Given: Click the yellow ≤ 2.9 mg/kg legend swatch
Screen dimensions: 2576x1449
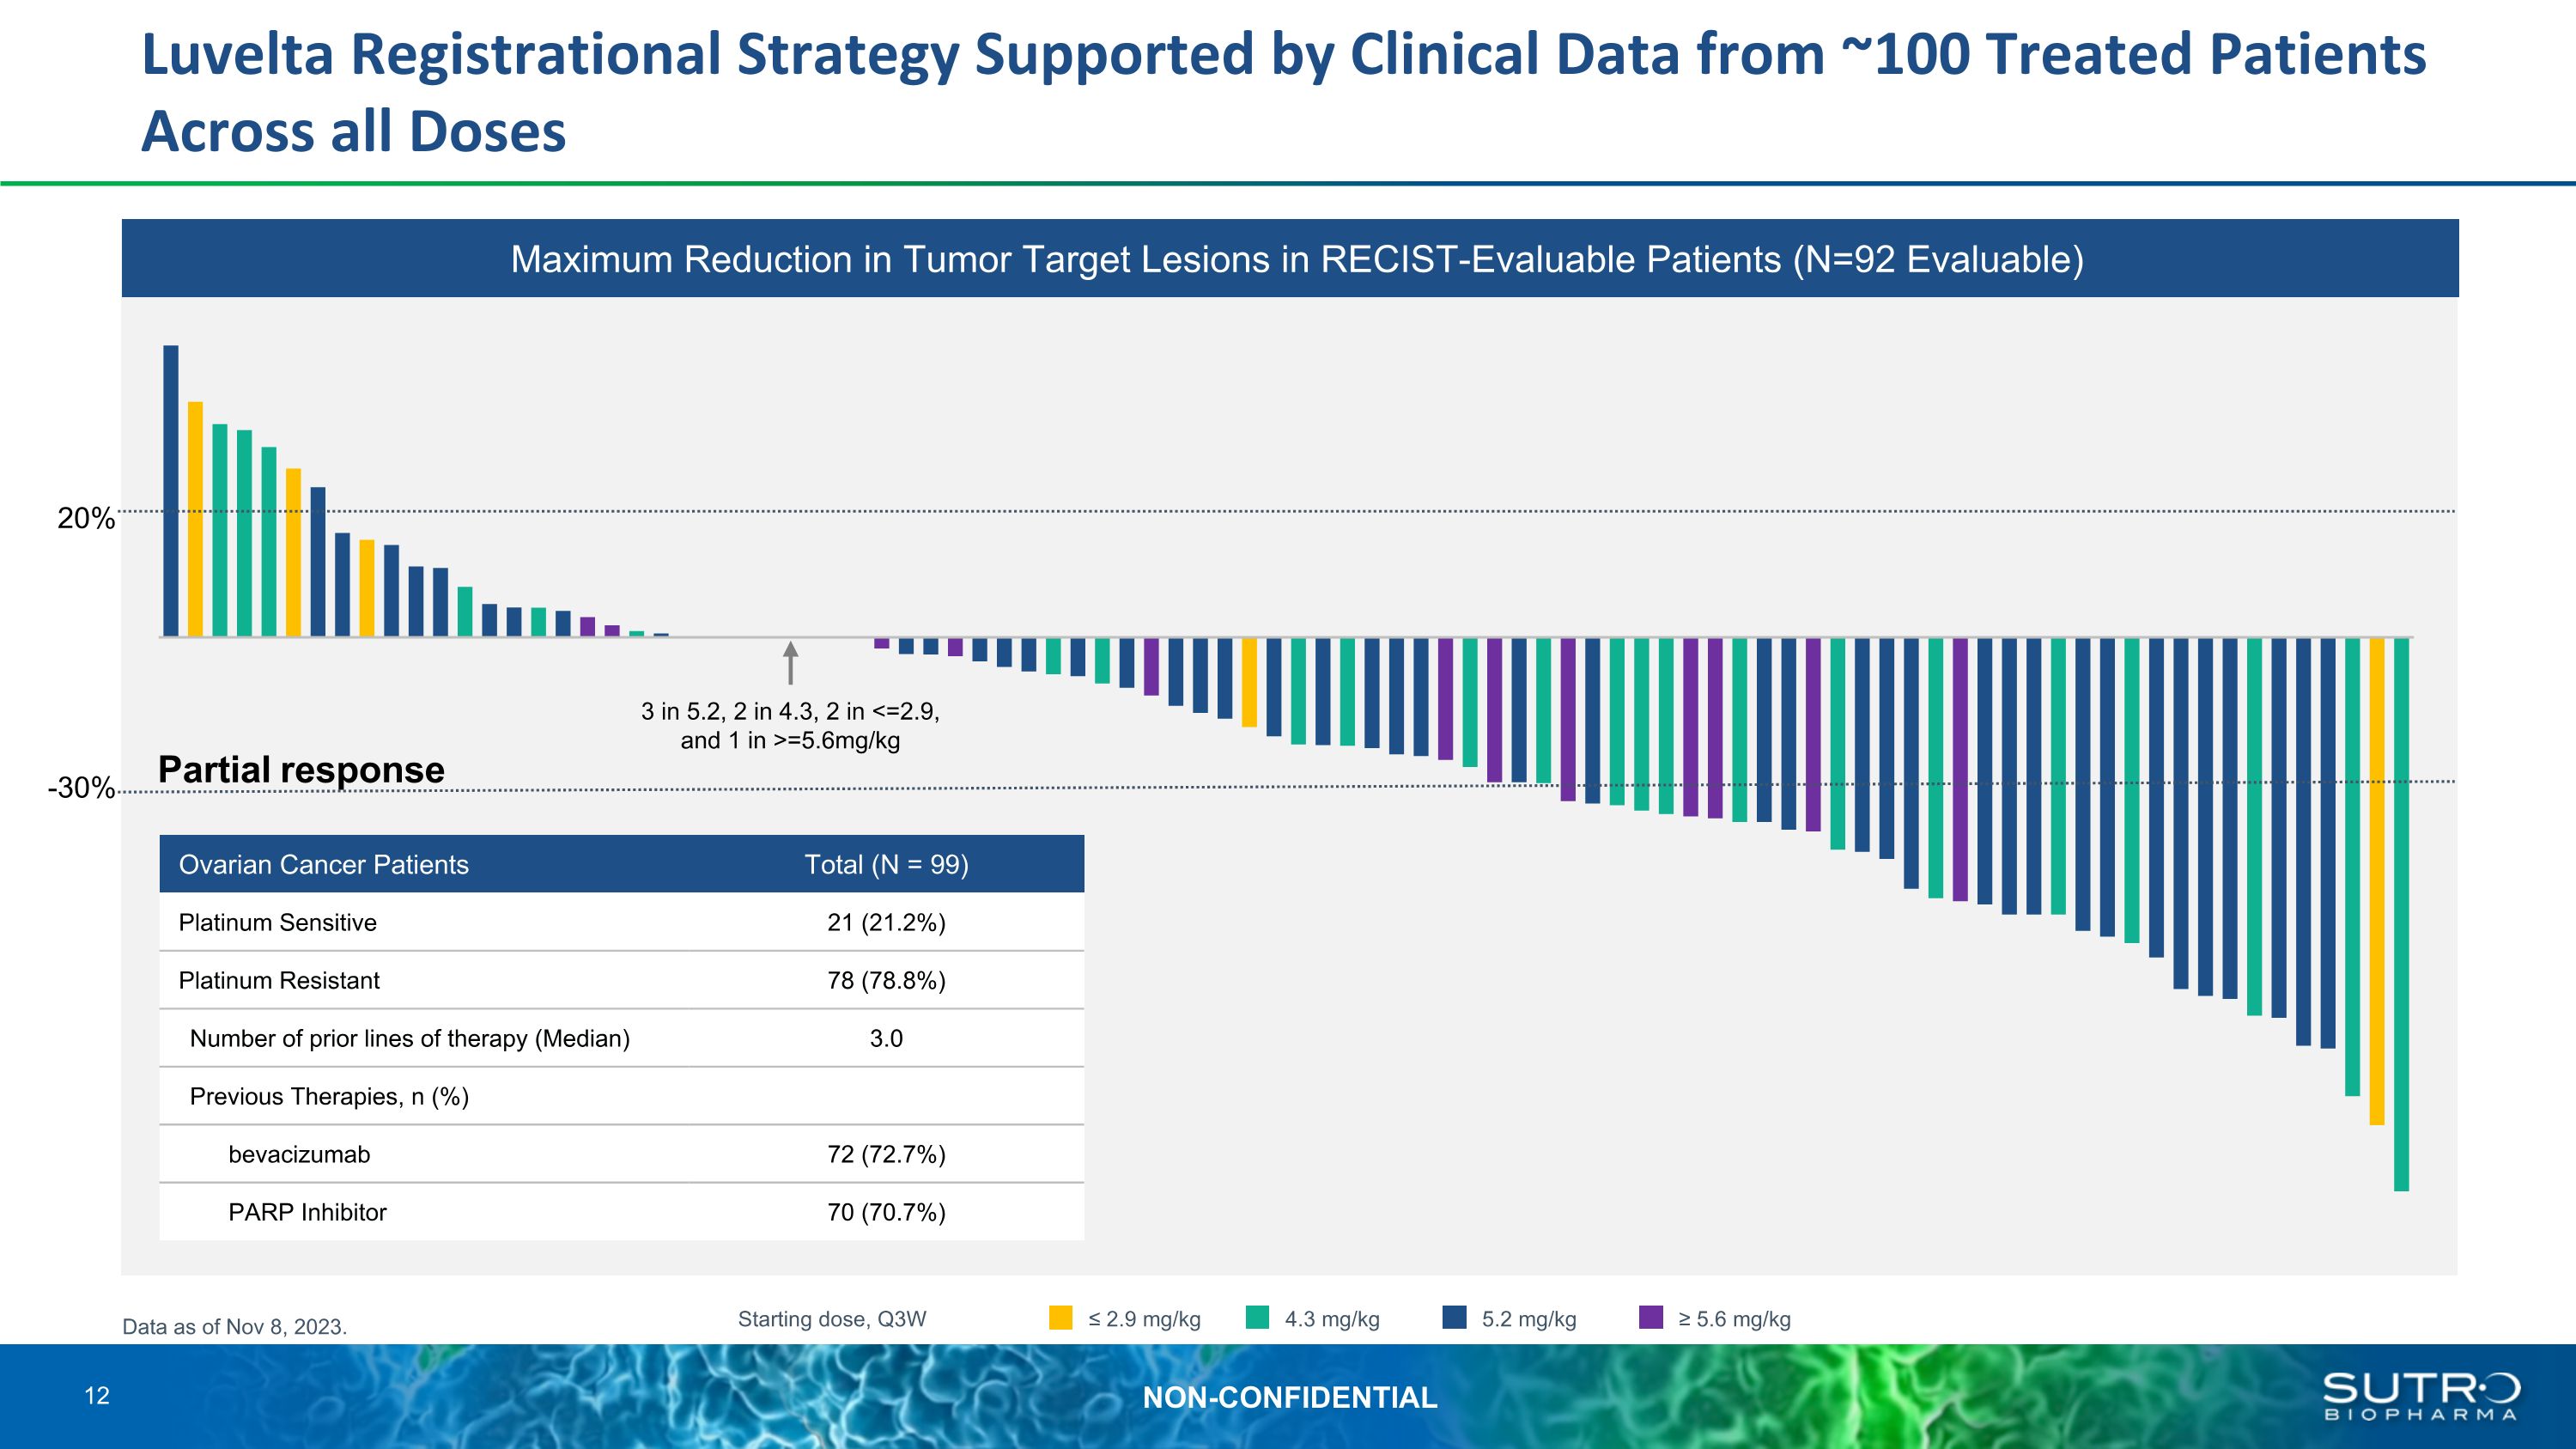Looking at the screenshot, I should click(1060, 1317).
